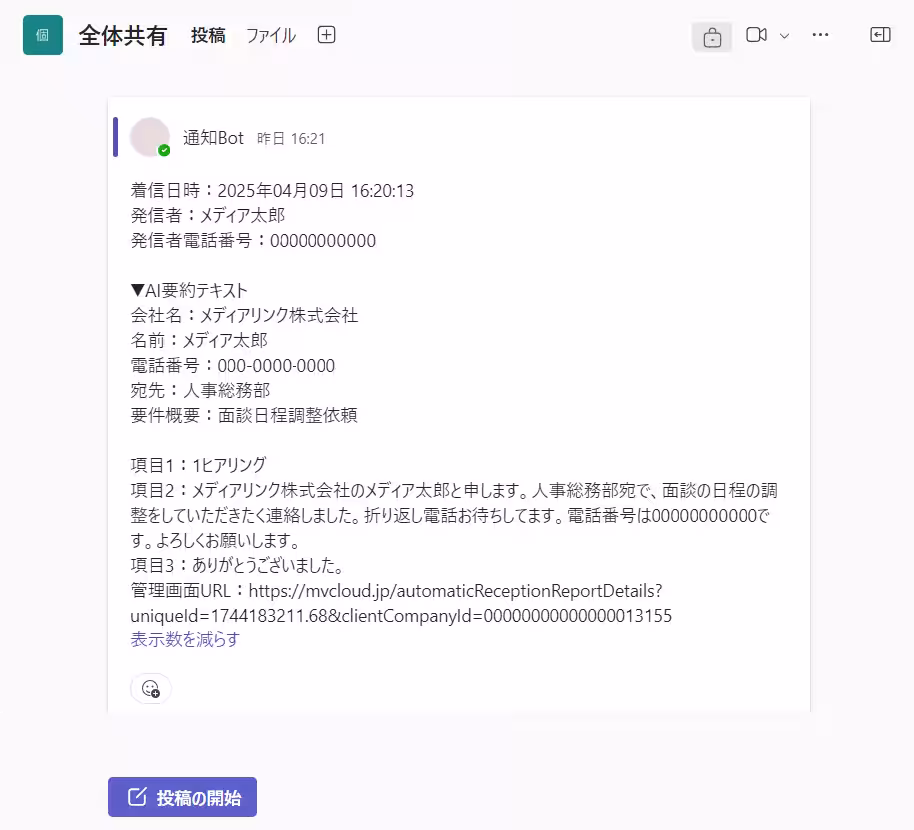This screenshot has width=914, height=830.
Task: Open 通知Bot's profile picture
Action: coord(150,136)
